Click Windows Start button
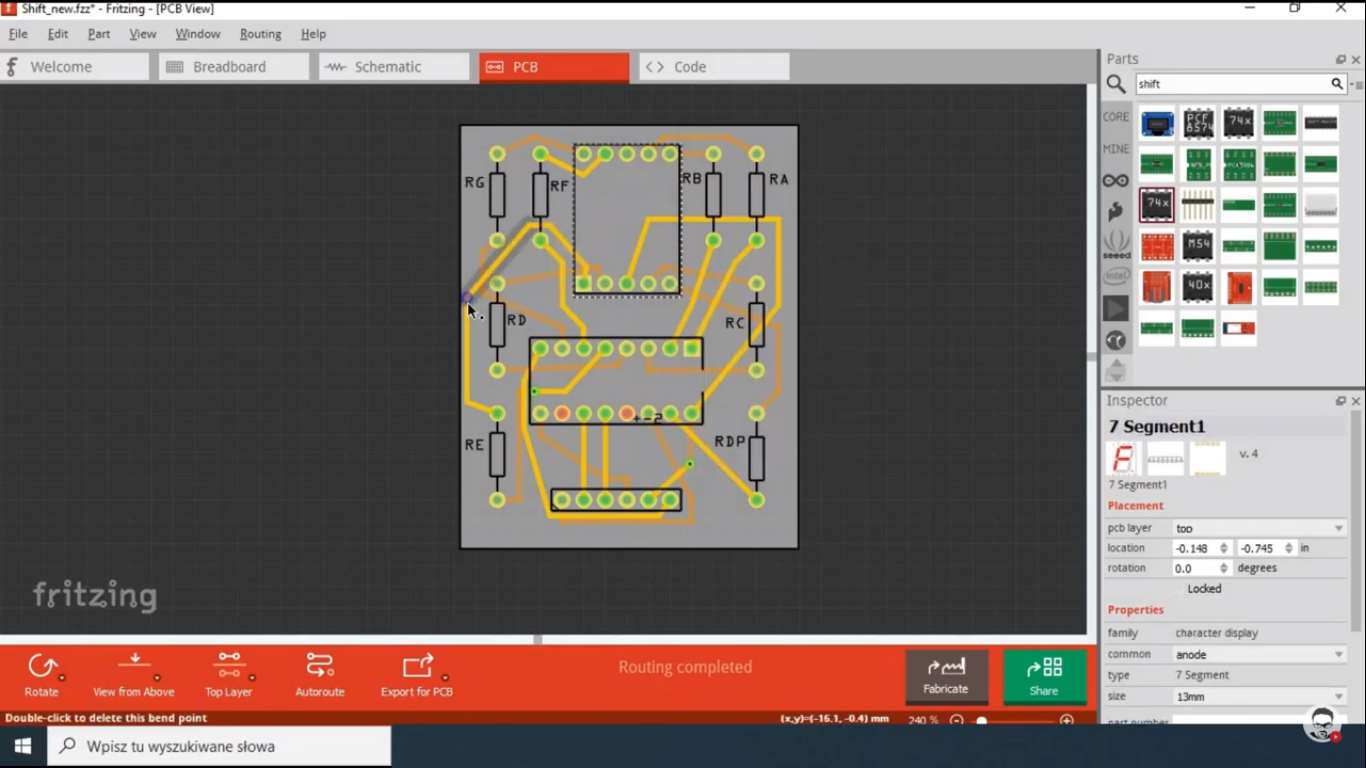This screenshot has width=1366, height=768. point(22,746)
